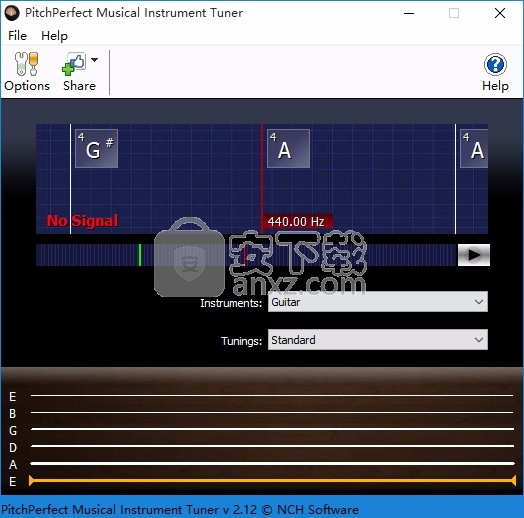The width and height of the screenshot is (524, 518).
Task: Click the Help question mark icon
Action: point(495,64)
